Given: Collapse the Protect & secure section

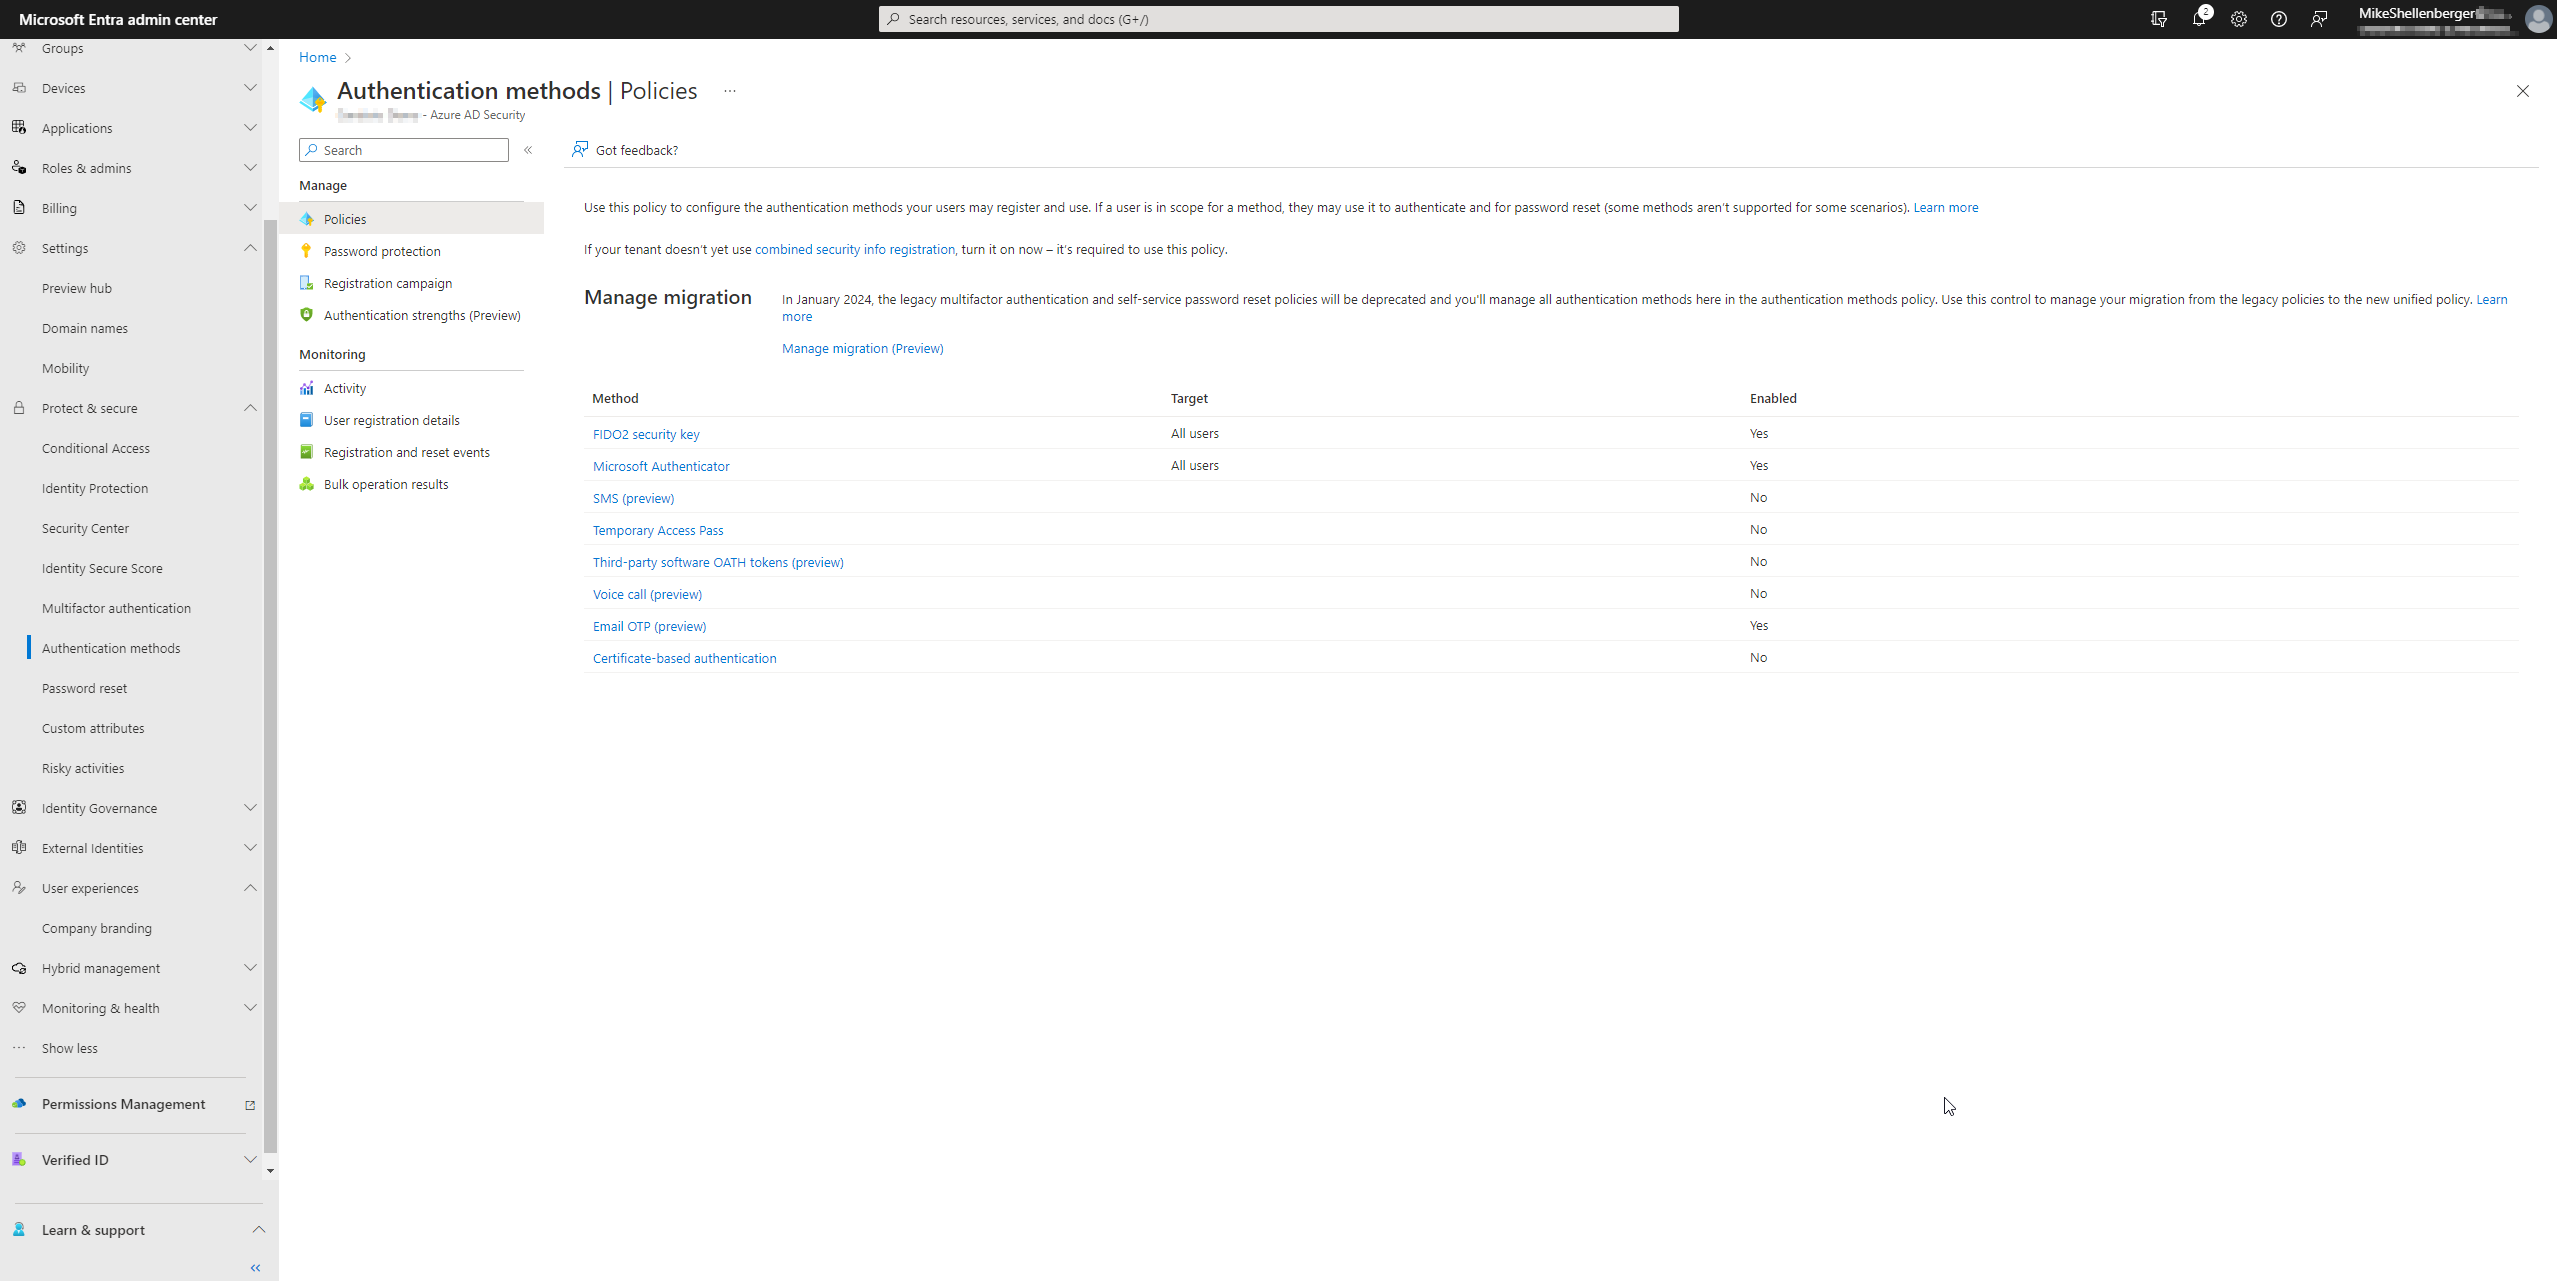Looking at the screenshot, I should [250, 408].
